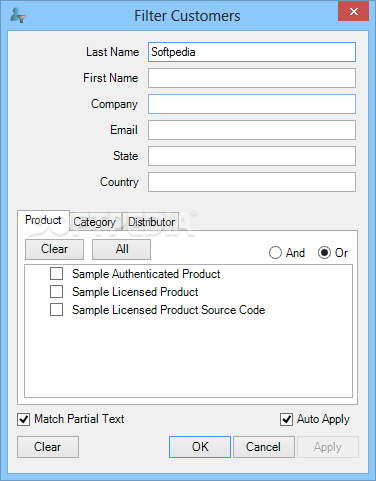Click the Country input field
376x481 pixels.
[x=252, y=182]
